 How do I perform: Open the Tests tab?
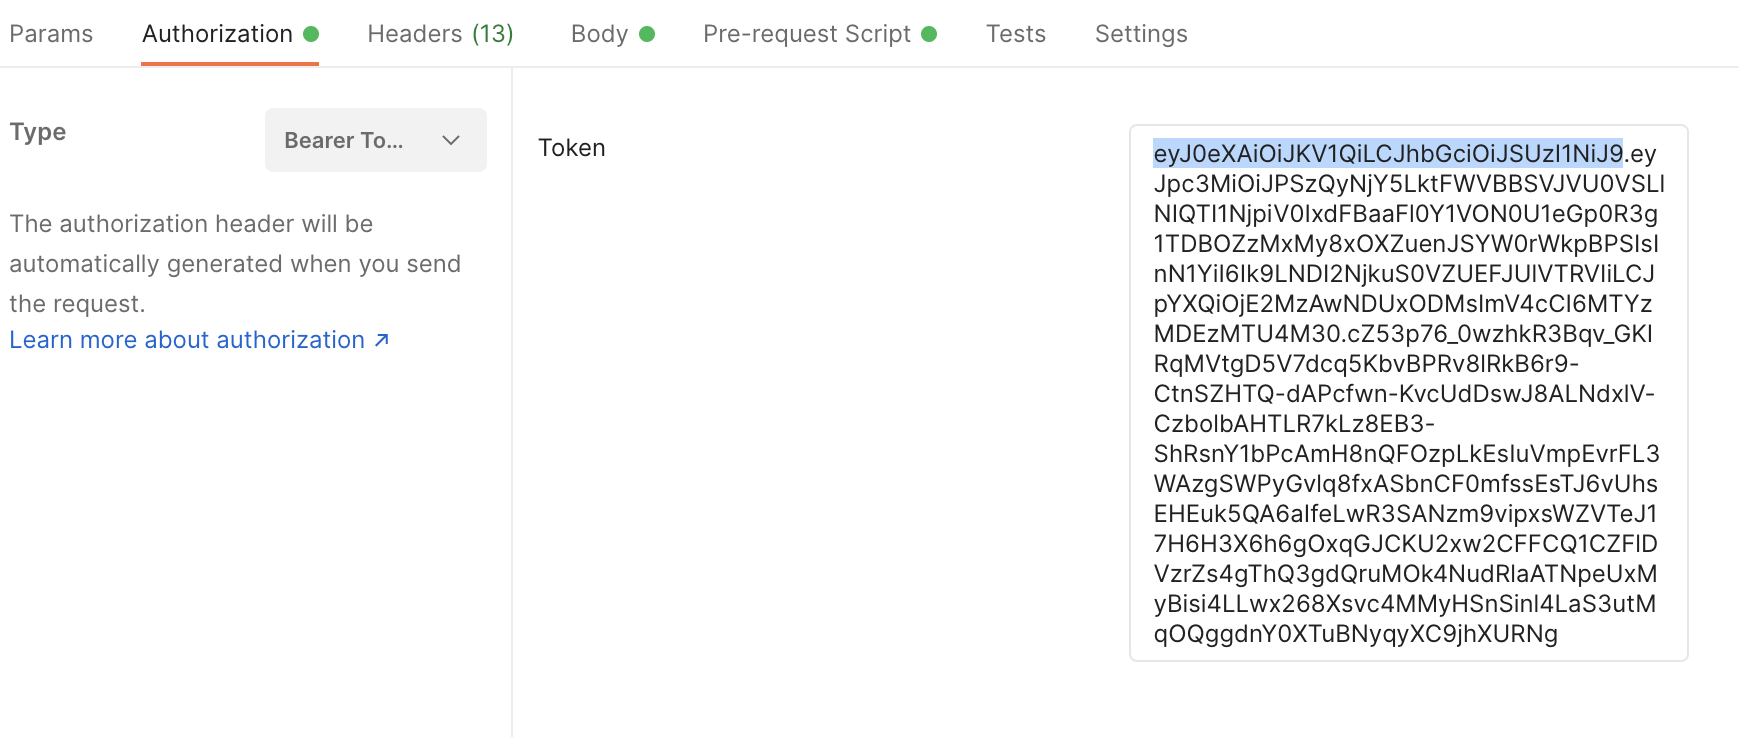1015,34
